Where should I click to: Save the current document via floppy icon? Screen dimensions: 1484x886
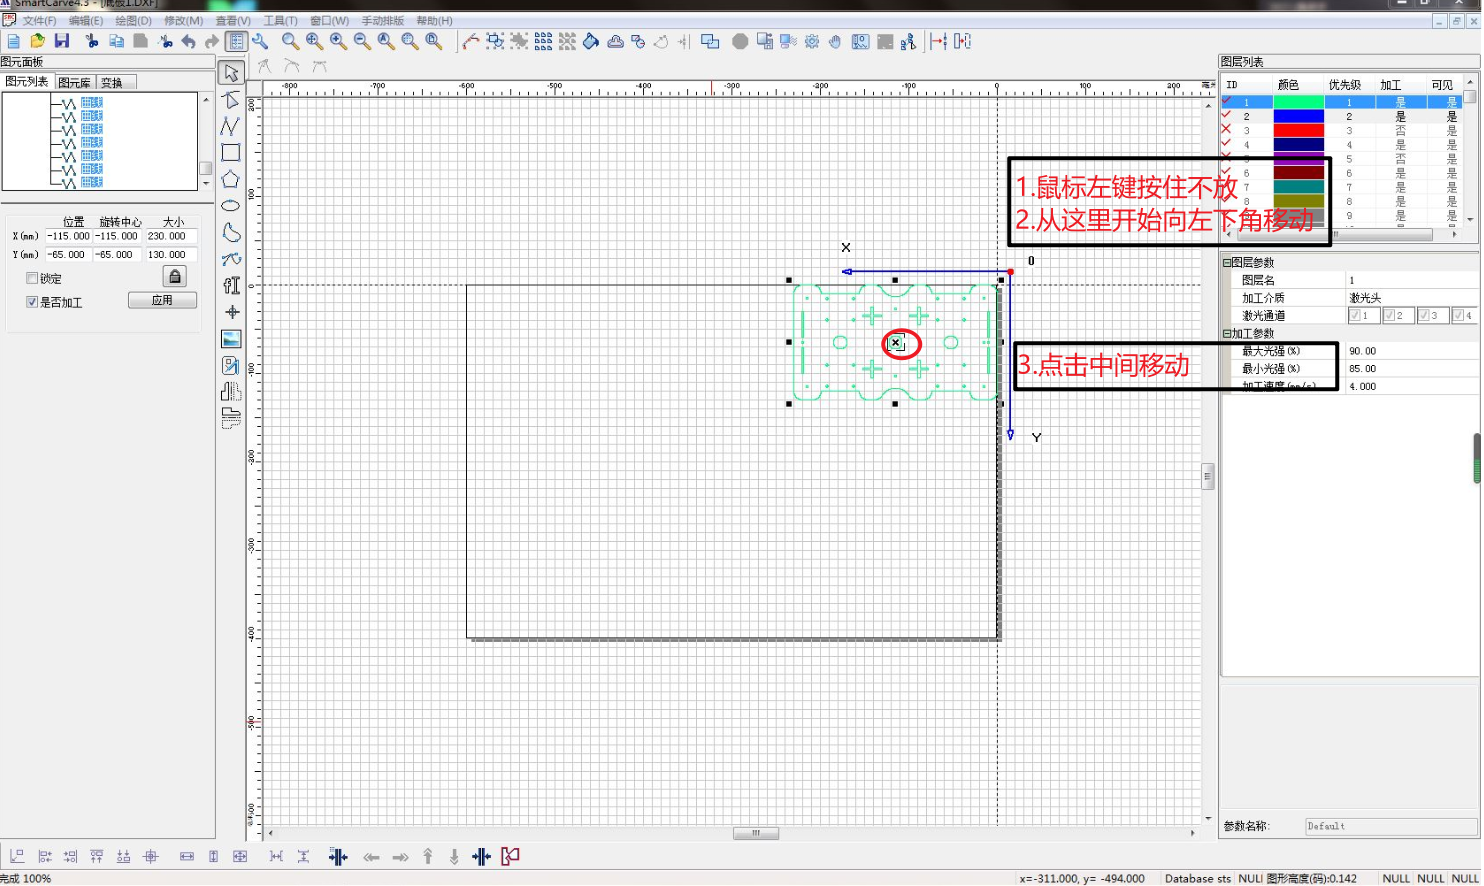coord(62,41)
